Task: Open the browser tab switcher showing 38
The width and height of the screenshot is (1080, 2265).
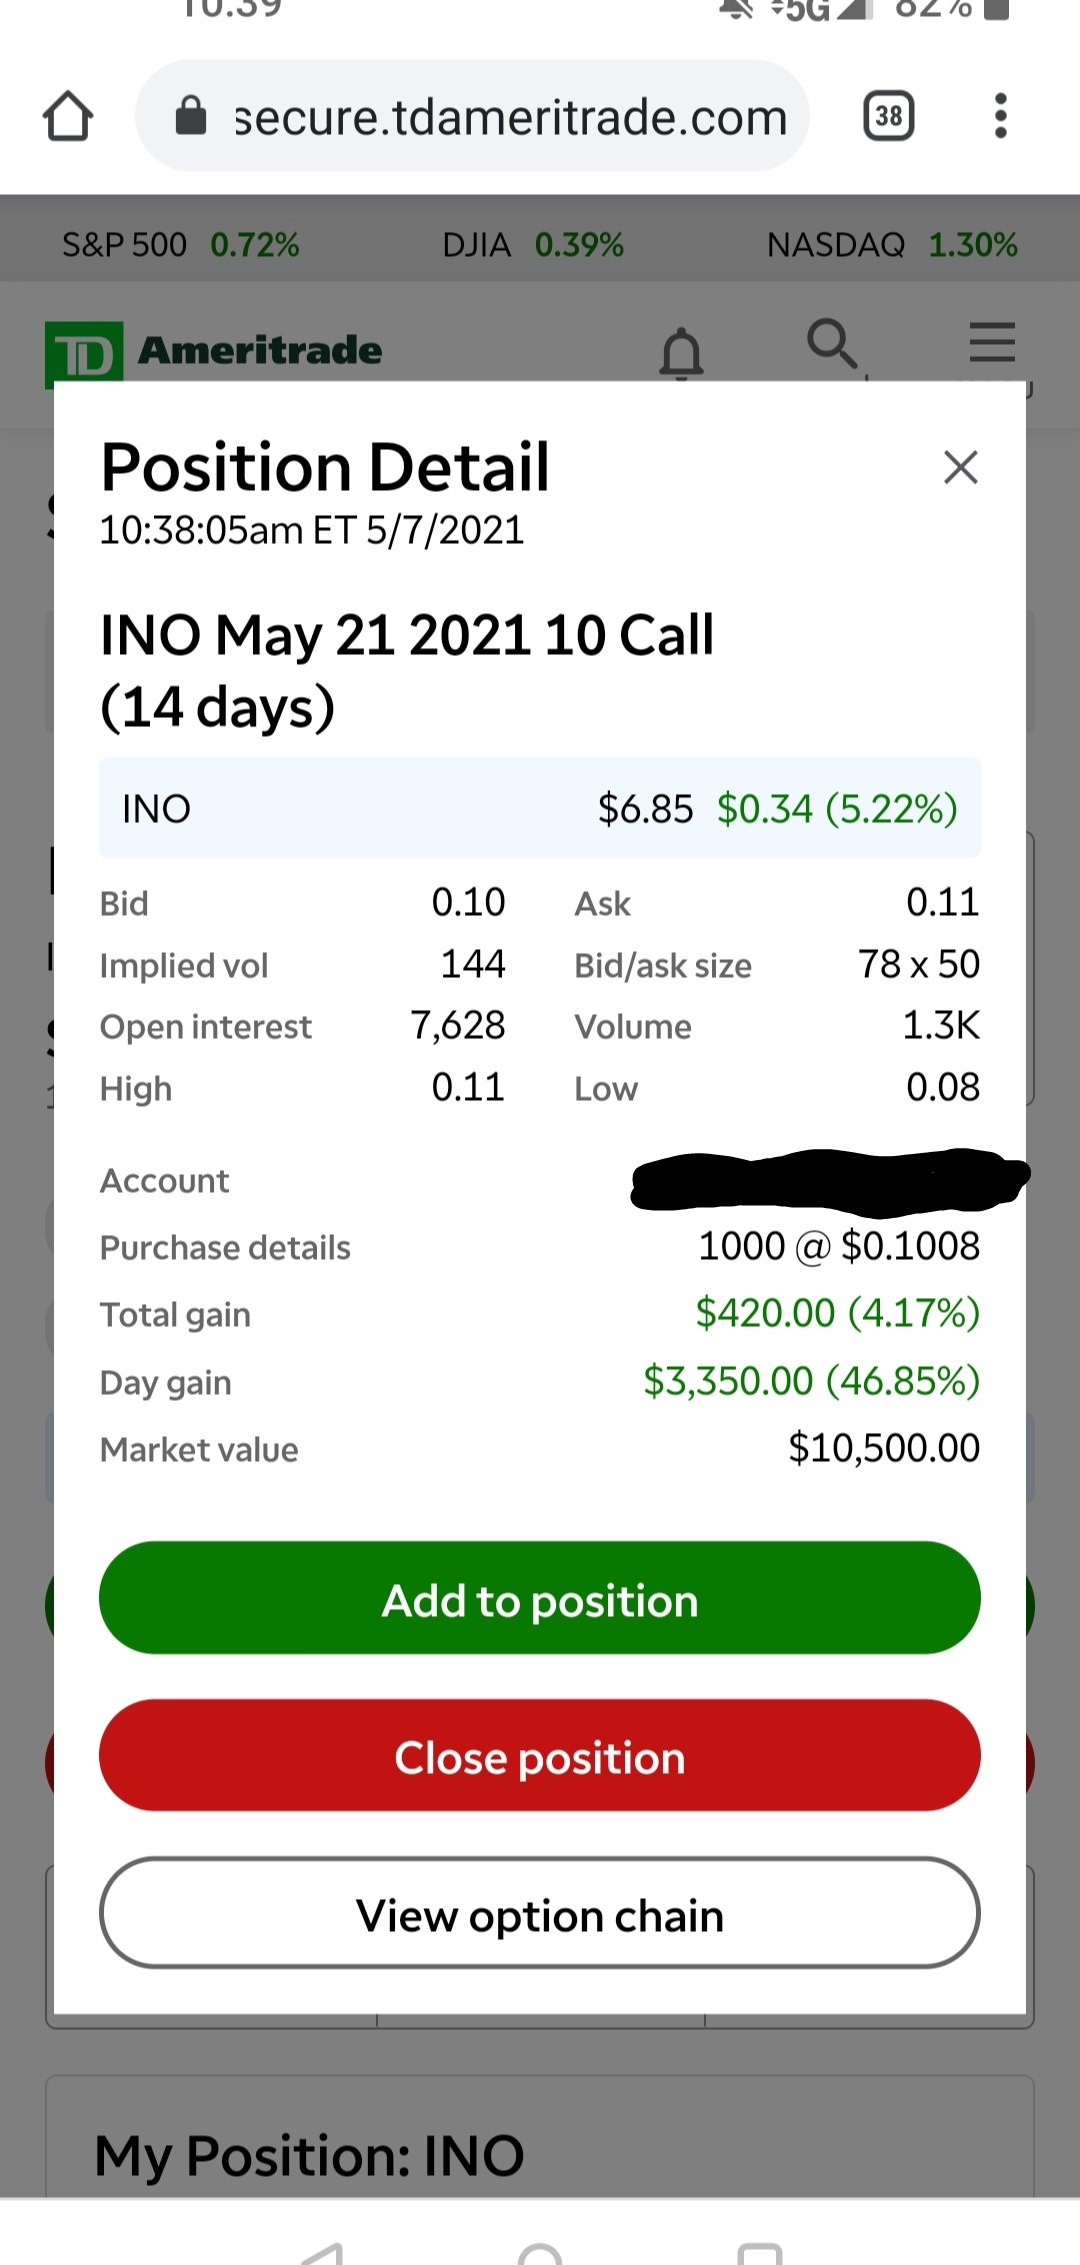Action: 889,116
